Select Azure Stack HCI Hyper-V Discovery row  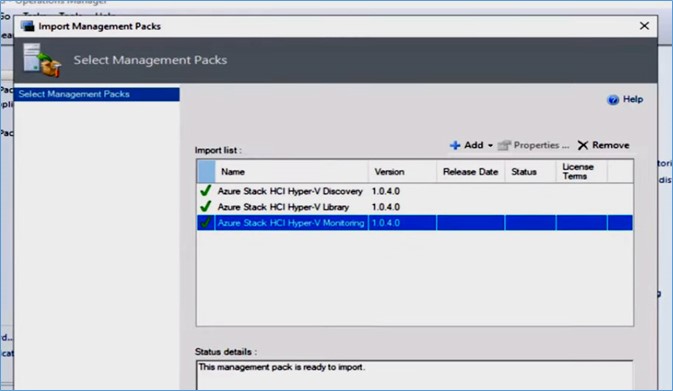[x=415, y=191]
